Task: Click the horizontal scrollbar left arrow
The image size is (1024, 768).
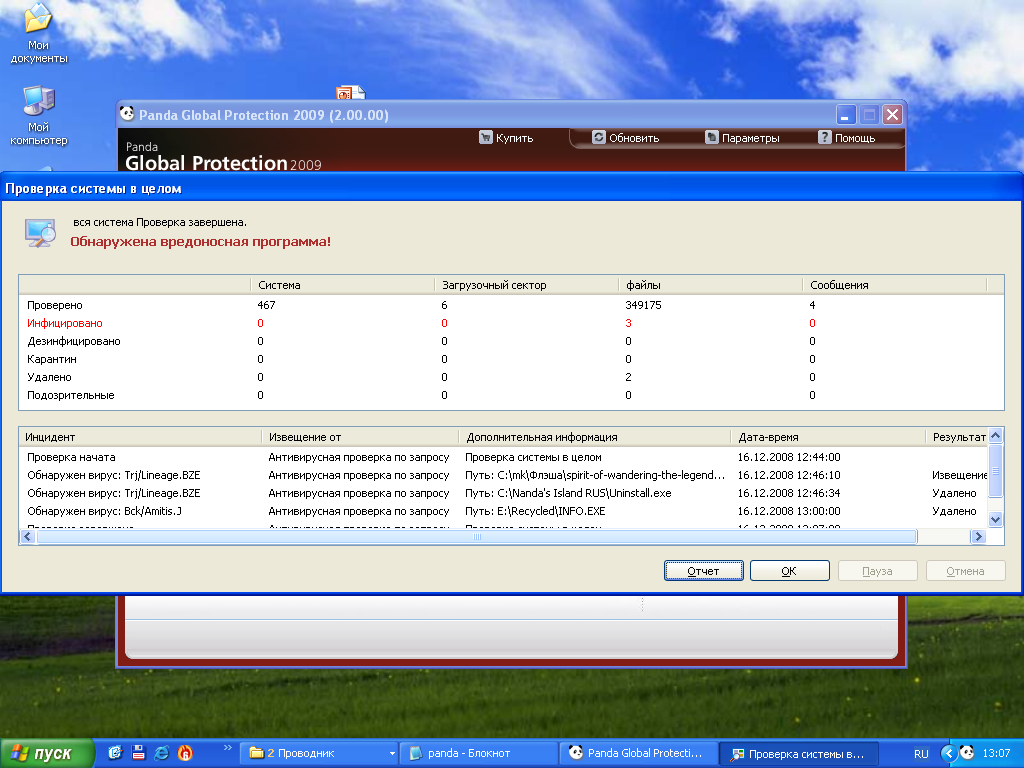Action: (x=27, y=537)
